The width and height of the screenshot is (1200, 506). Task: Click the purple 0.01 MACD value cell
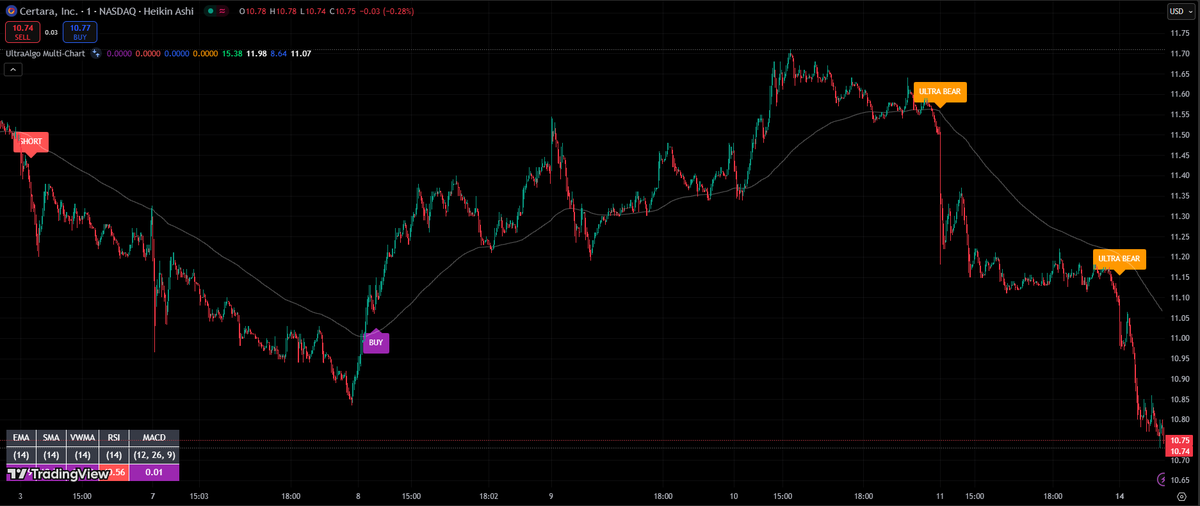(x=154, y=472)
